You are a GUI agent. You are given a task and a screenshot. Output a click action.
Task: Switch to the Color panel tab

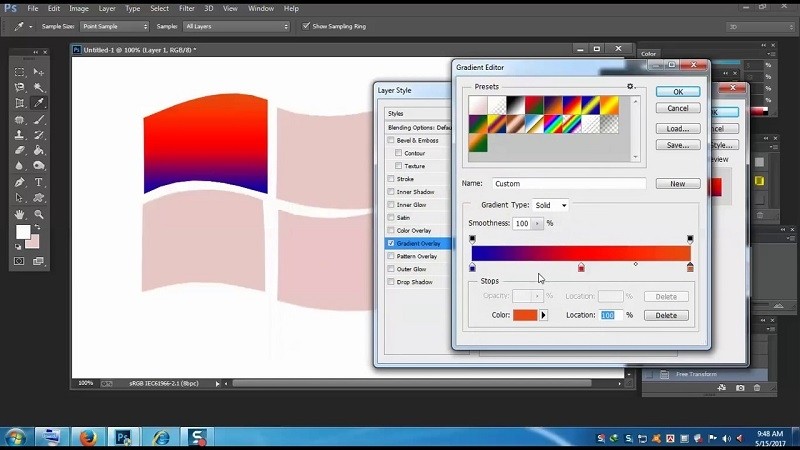(648, 54)
